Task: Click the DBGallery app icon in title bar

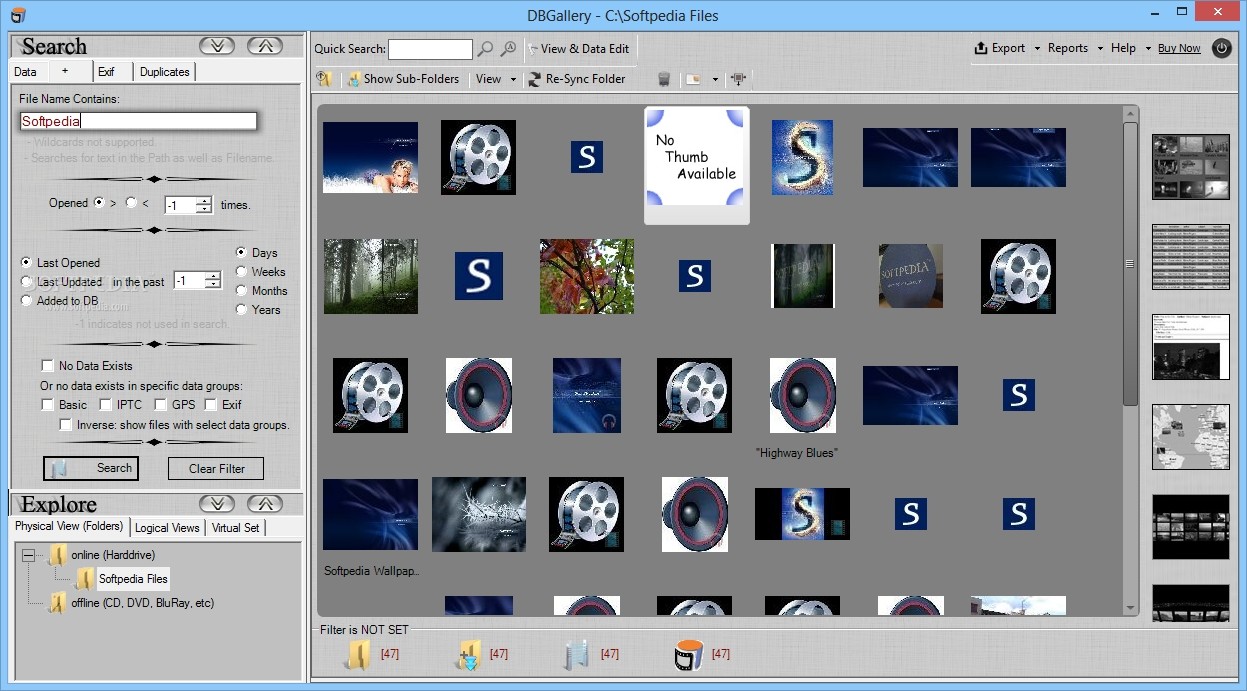Action: tap(17, 15)
